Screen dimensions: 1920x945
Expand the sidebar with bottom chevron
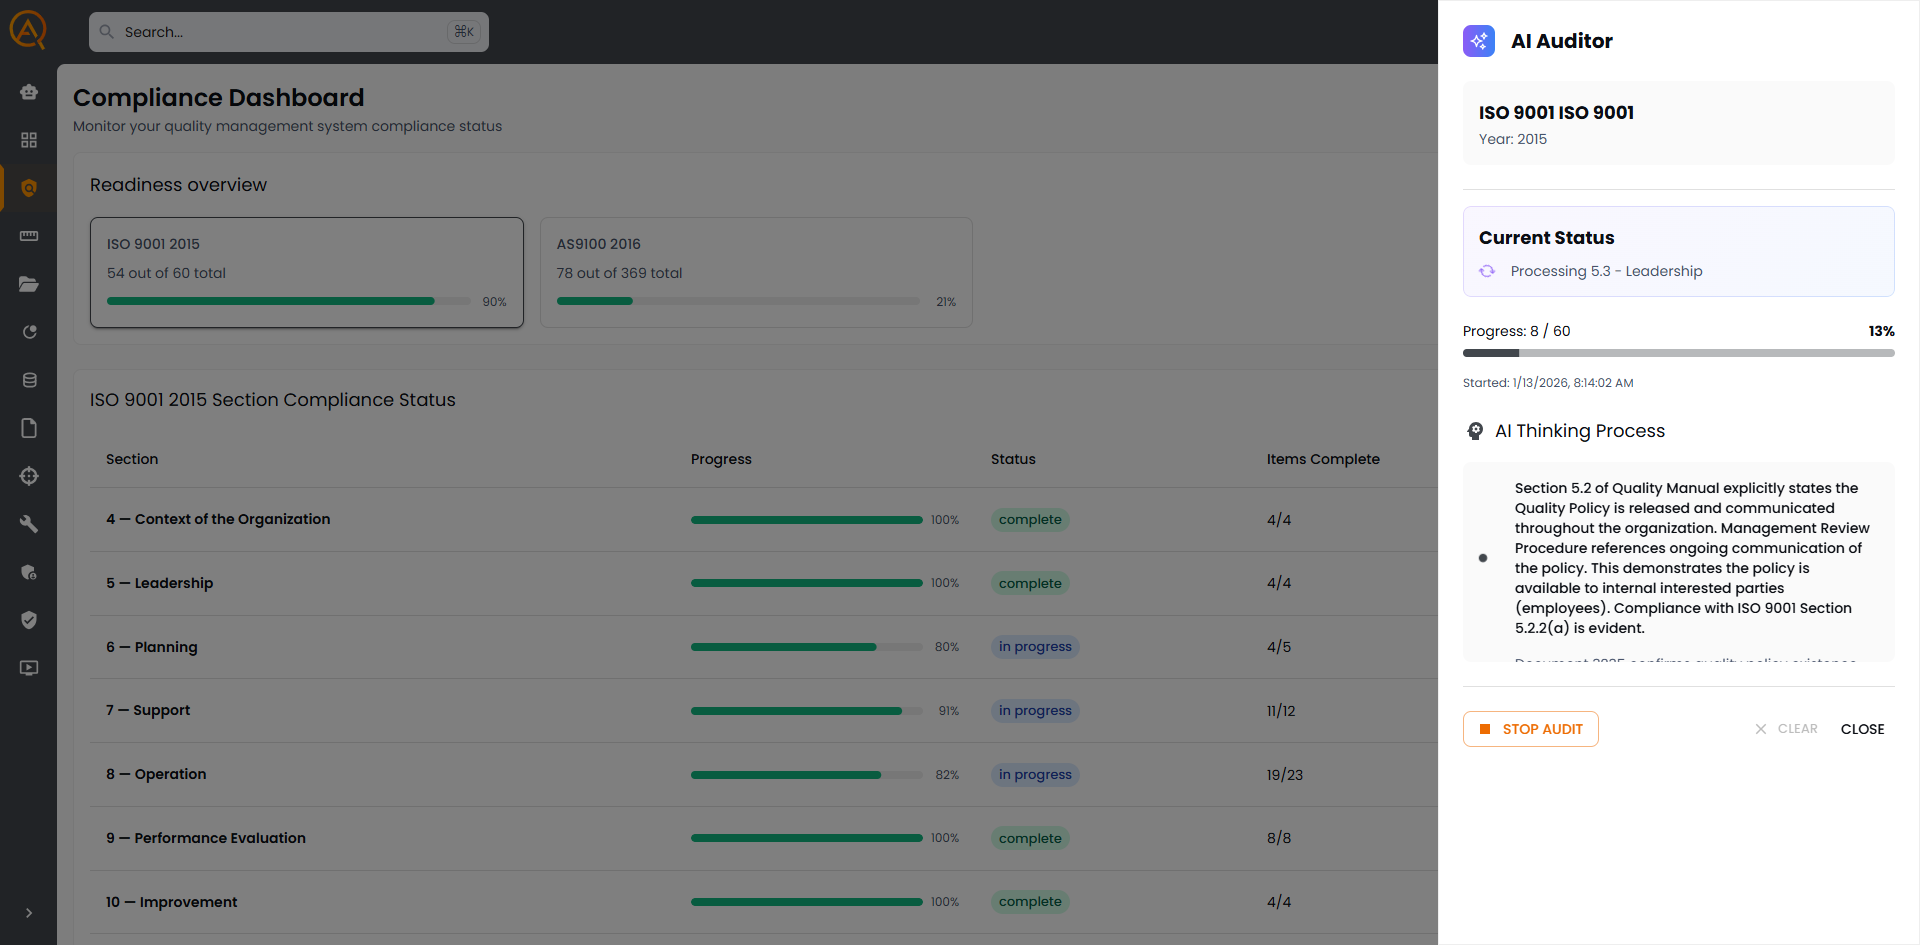[x=29, y=913]
